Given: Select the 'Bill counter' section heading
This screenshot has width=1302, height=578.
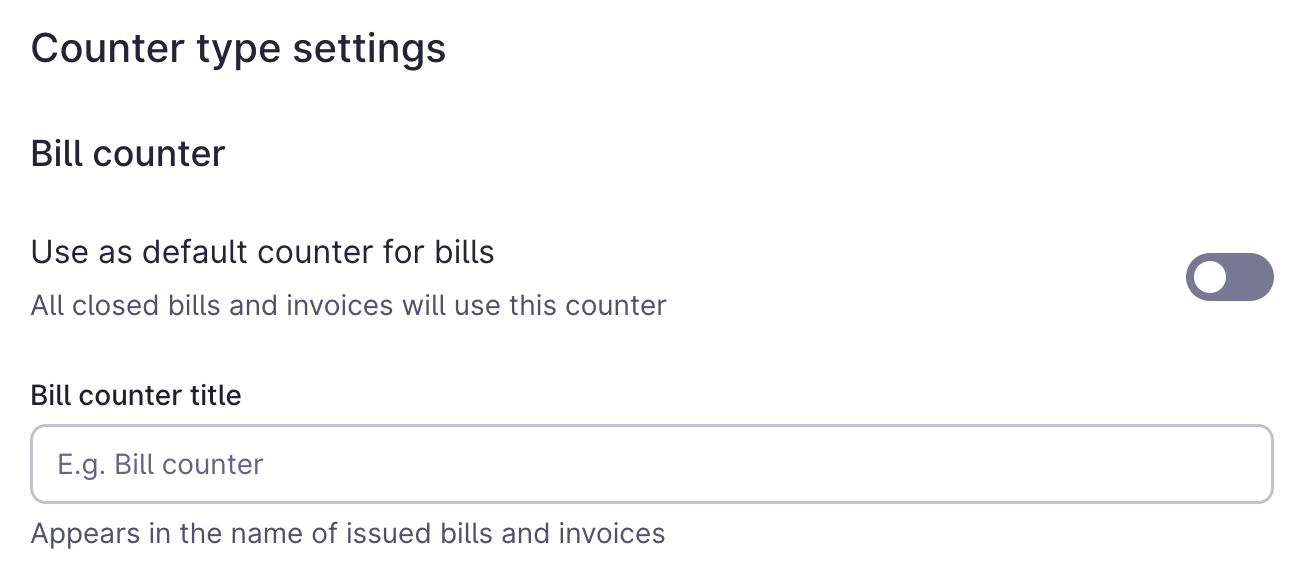Looking at the screenshot, I should pyautogui.click(x=128, y=152).
